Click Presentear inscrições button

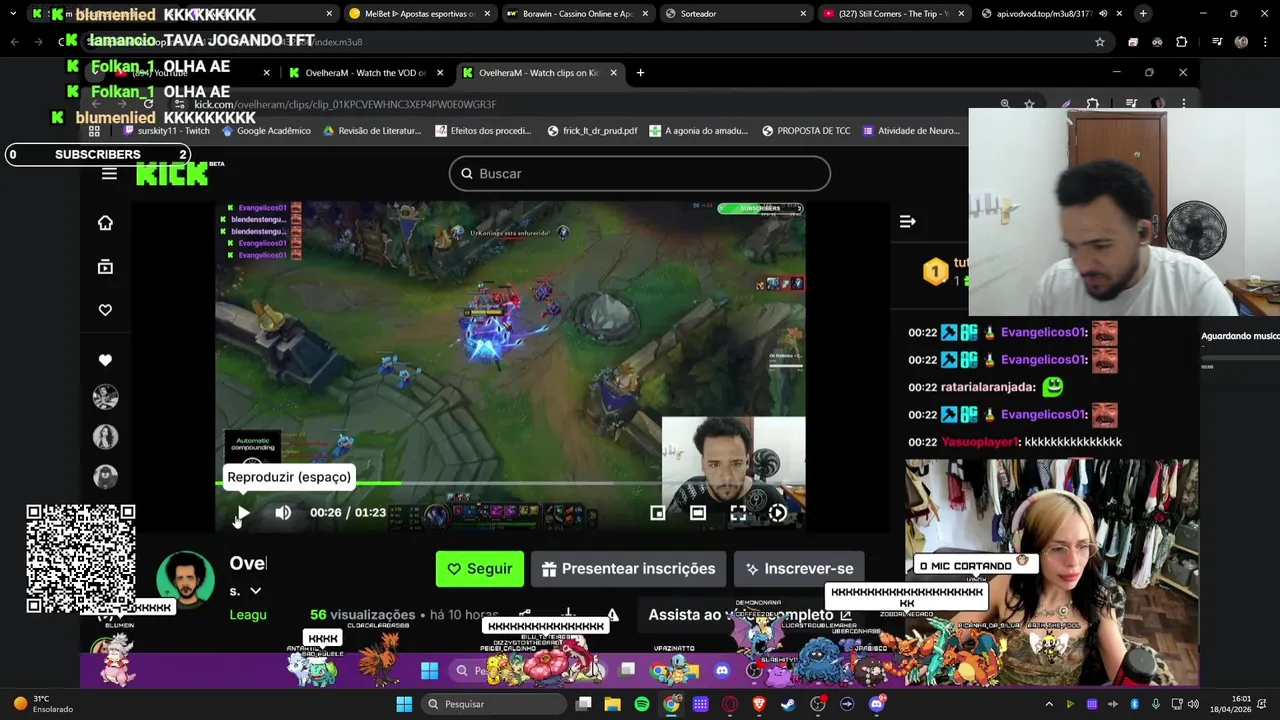point(628,569)
